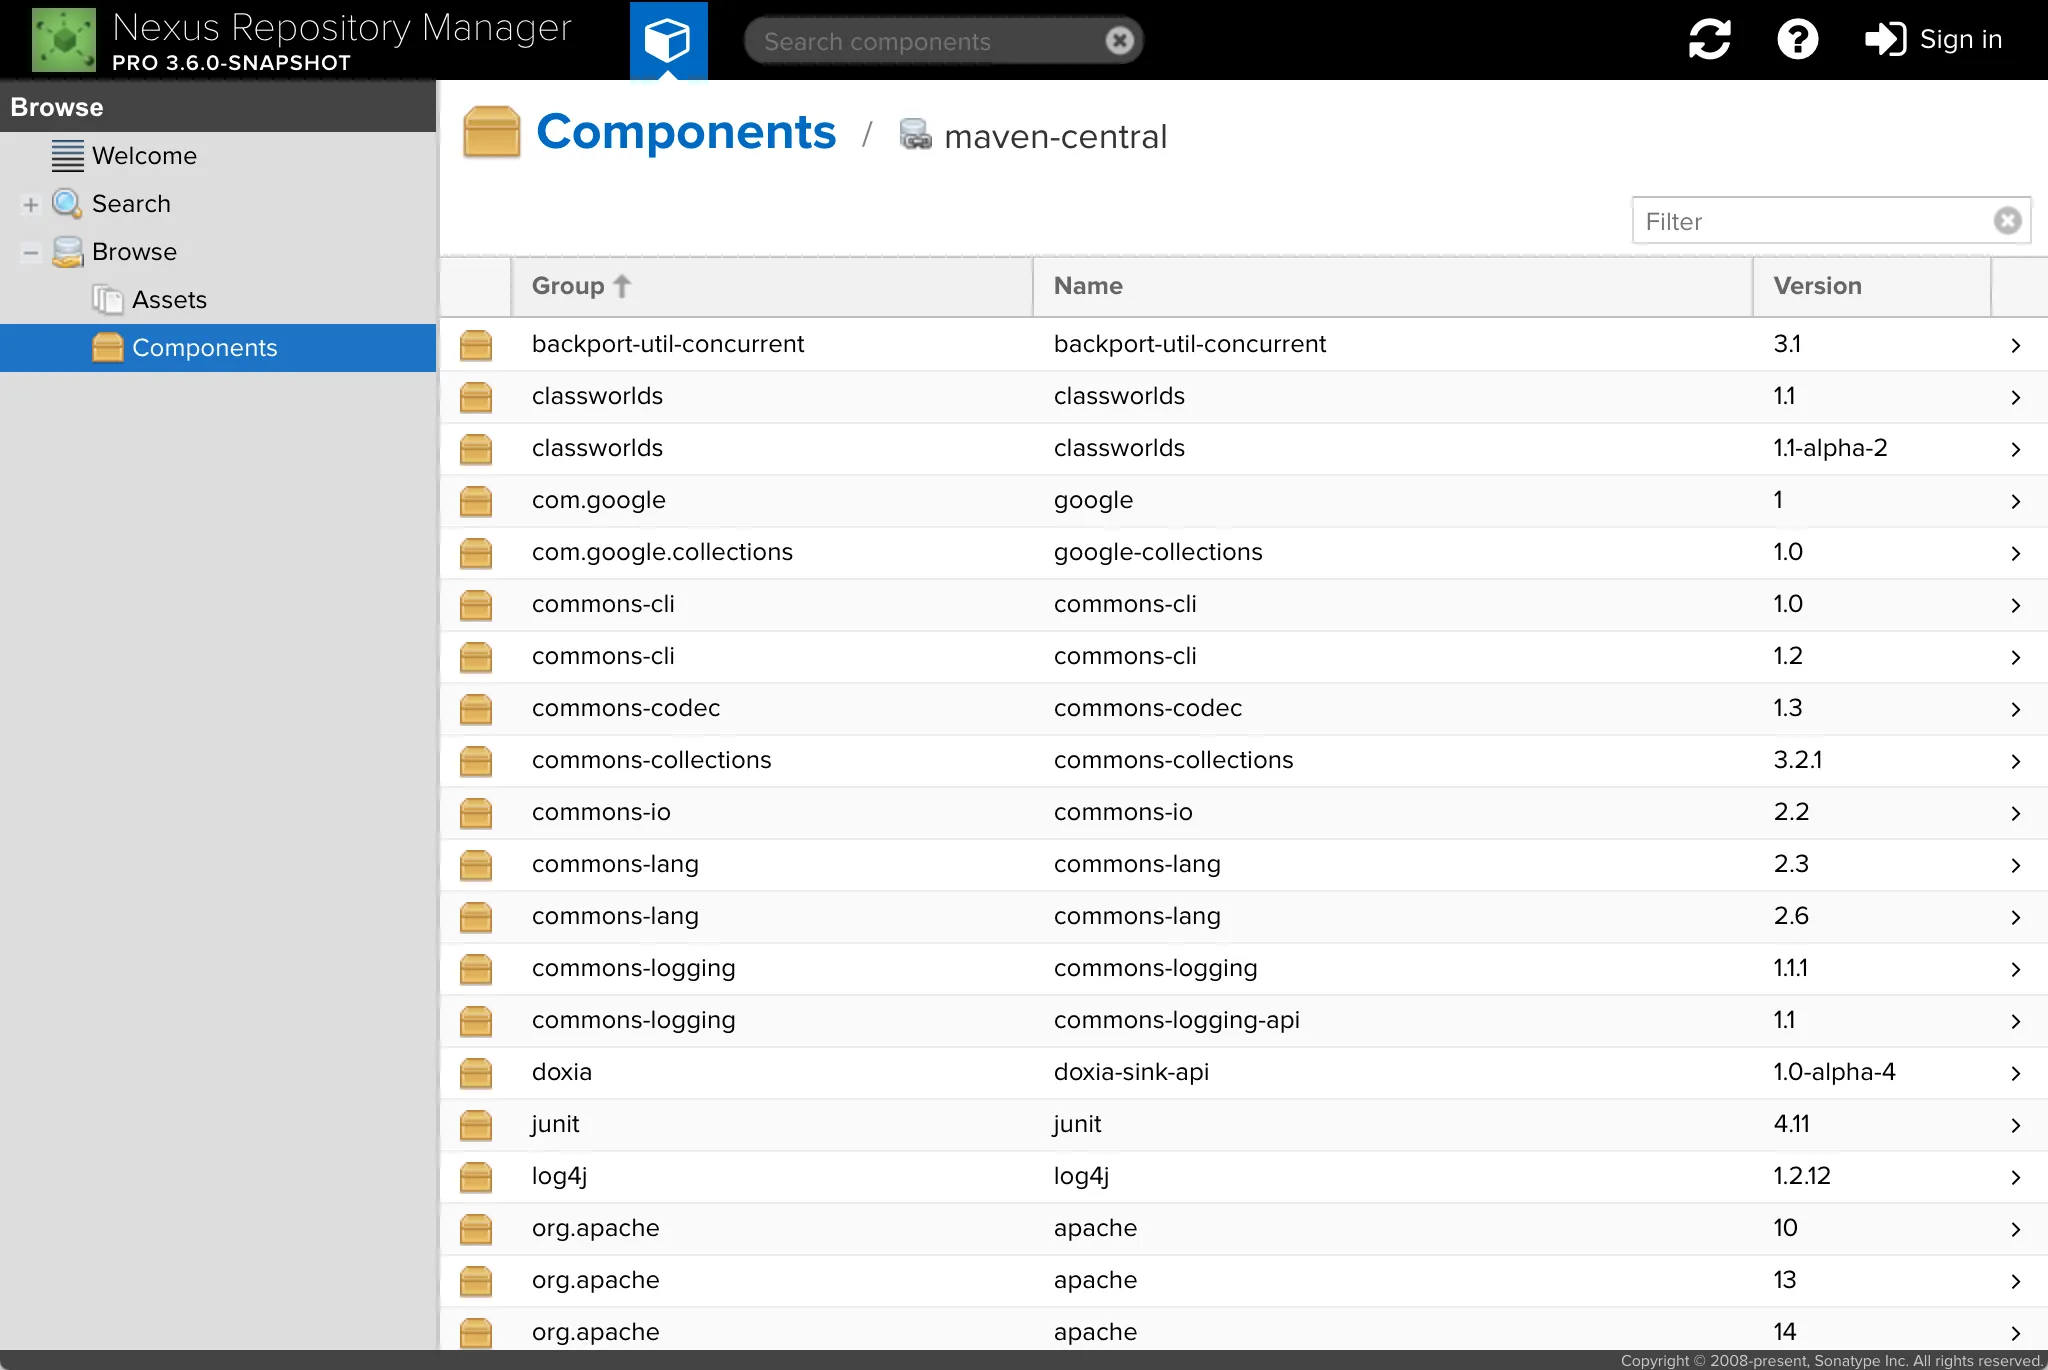Click the Components breadcrumb link
Image resolution: width=2048 pixels, height=1370 pixels.
coord(686,132)
